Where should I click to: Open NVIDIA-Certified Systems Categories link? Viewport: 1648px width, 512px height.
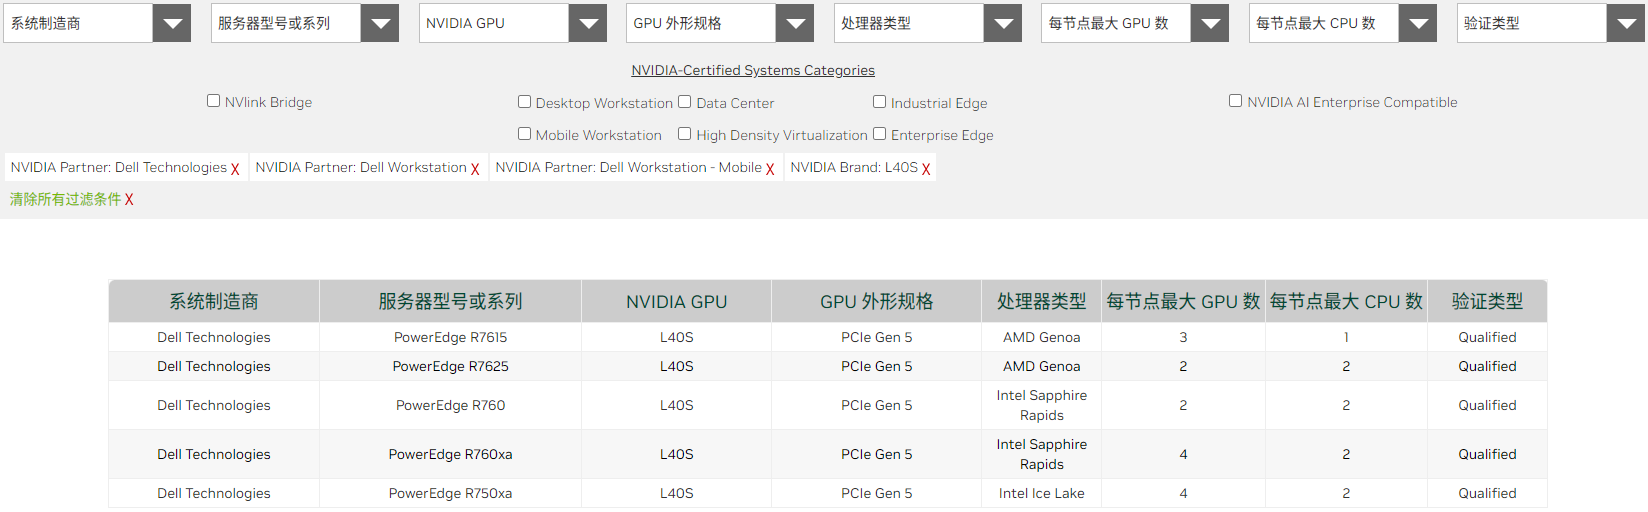click(x=753, y=70)
